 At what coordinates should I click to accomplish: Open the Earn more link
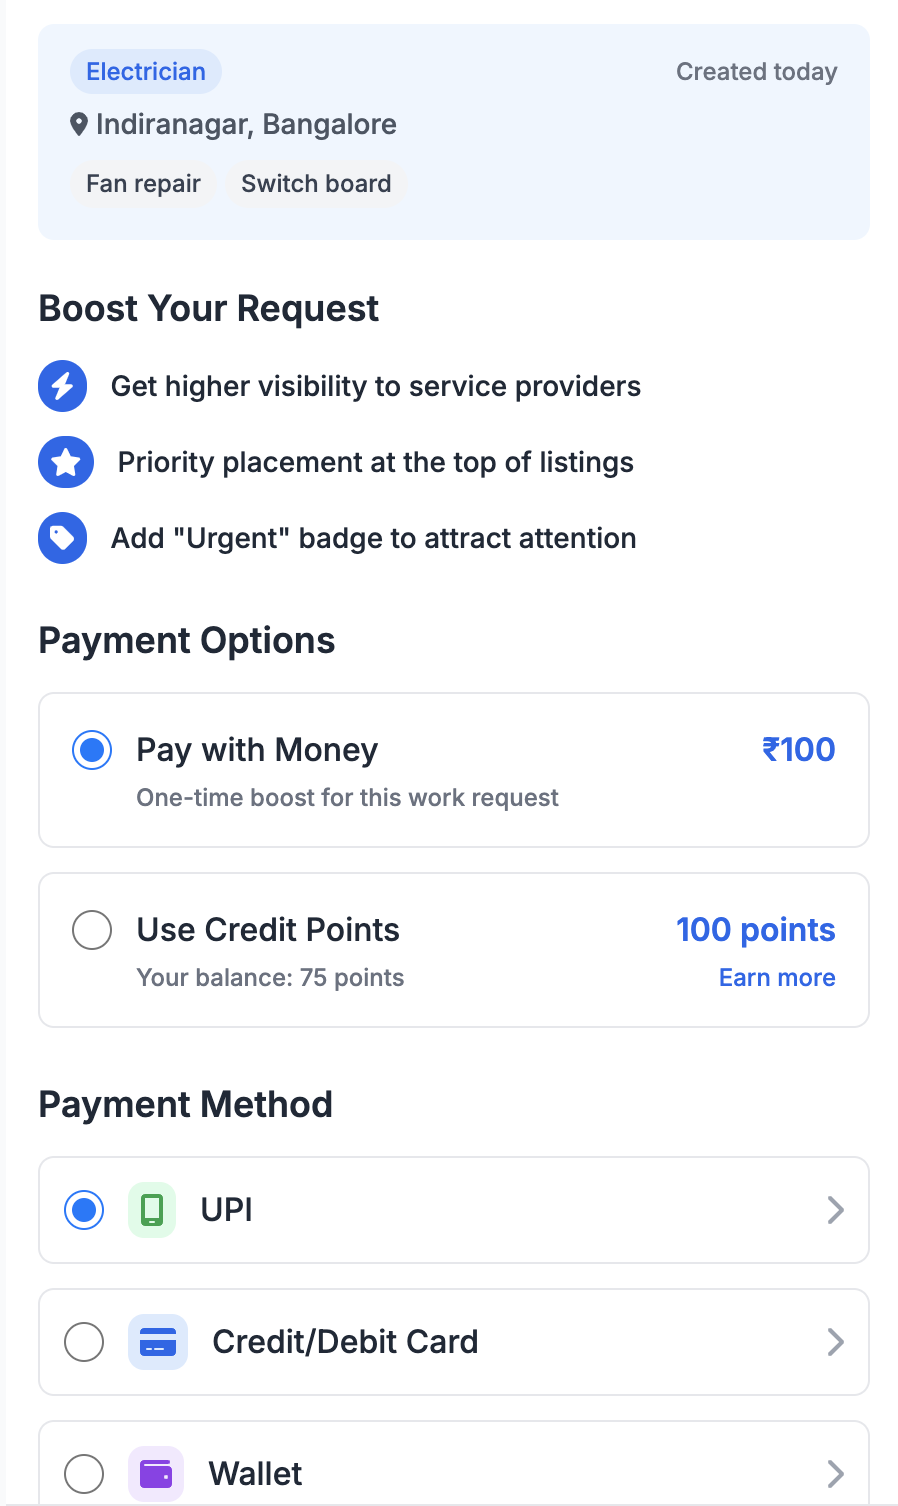[777, 977]
